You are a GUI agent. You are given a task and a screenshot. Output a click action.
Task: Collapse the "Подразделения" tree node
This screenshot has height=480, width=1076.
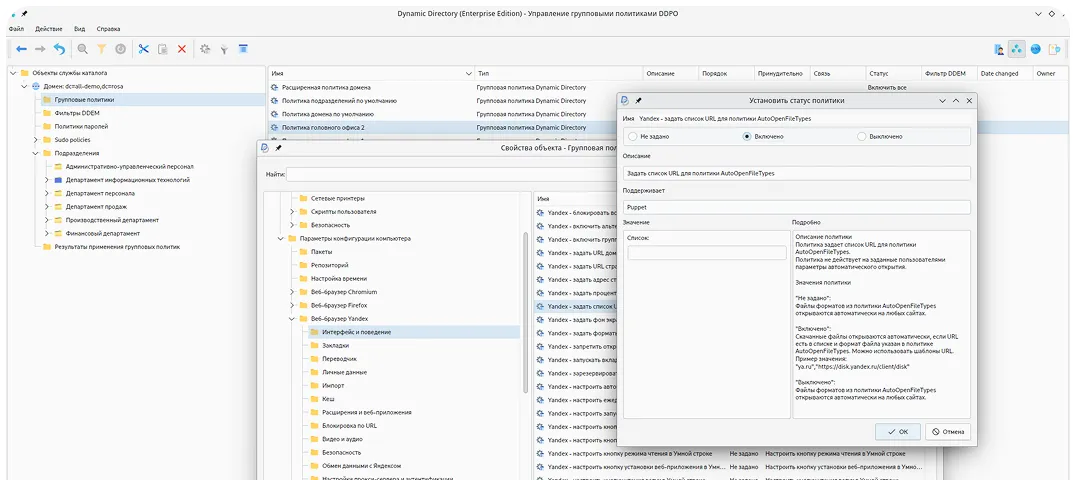[35, 153]
